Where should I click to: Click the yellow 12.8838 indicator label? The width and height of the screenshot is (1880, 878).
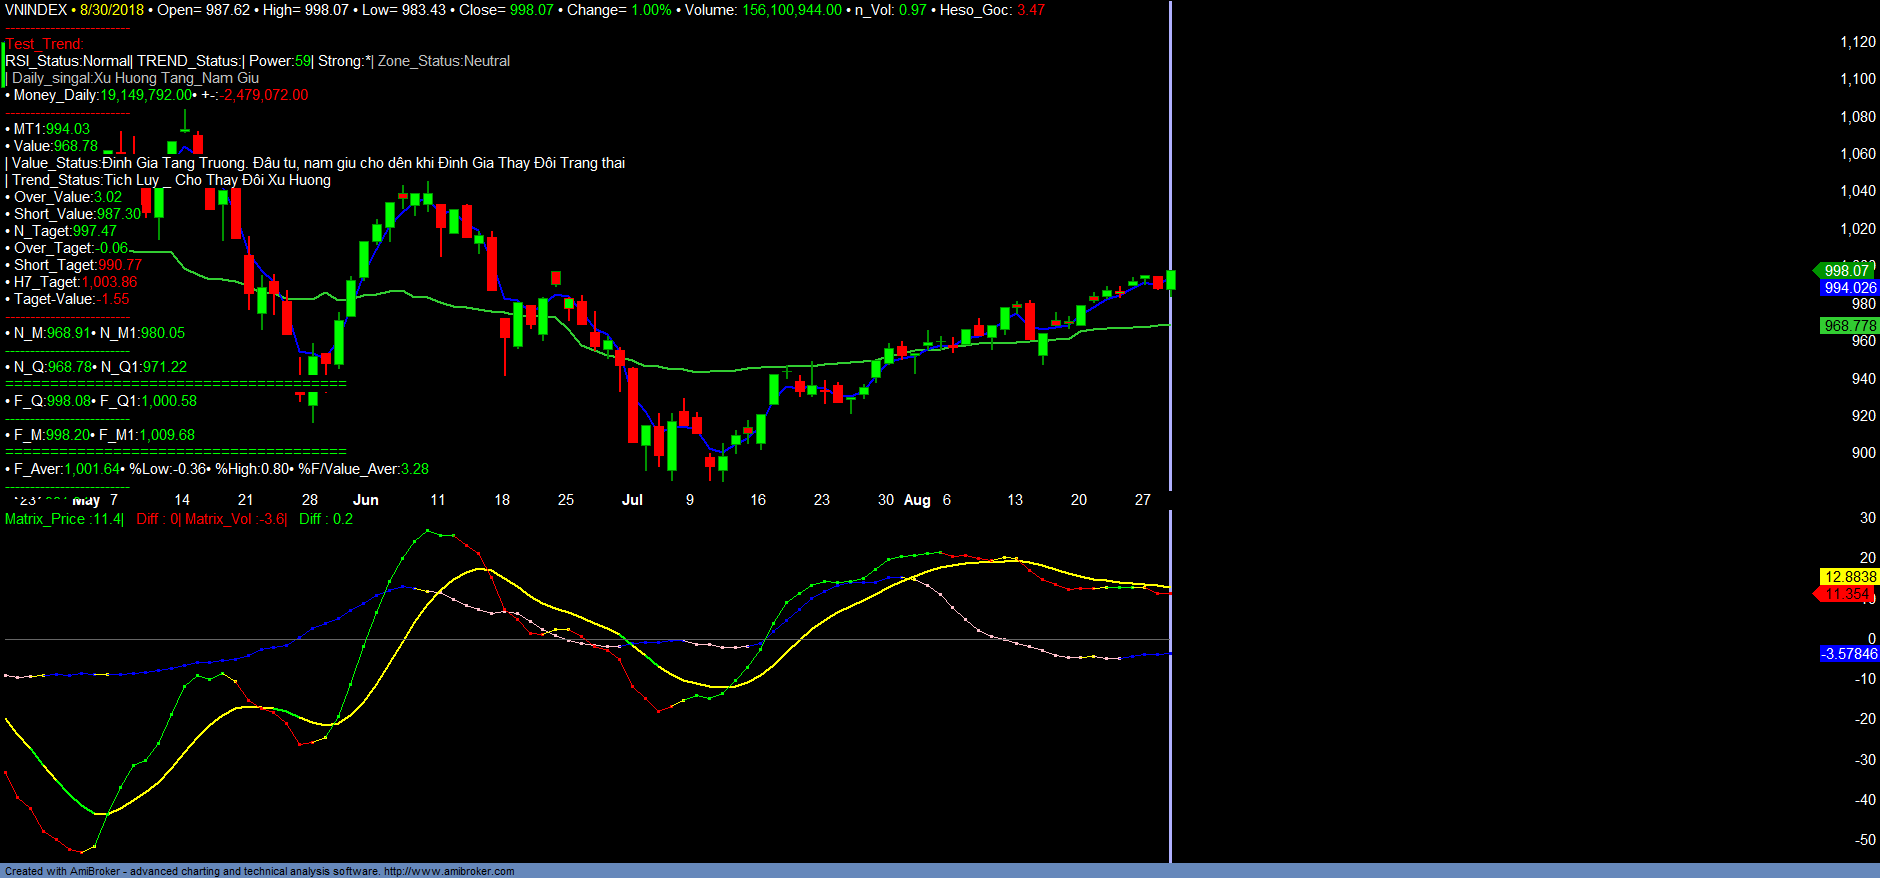pyautogui.click(x=1849, y=577)
